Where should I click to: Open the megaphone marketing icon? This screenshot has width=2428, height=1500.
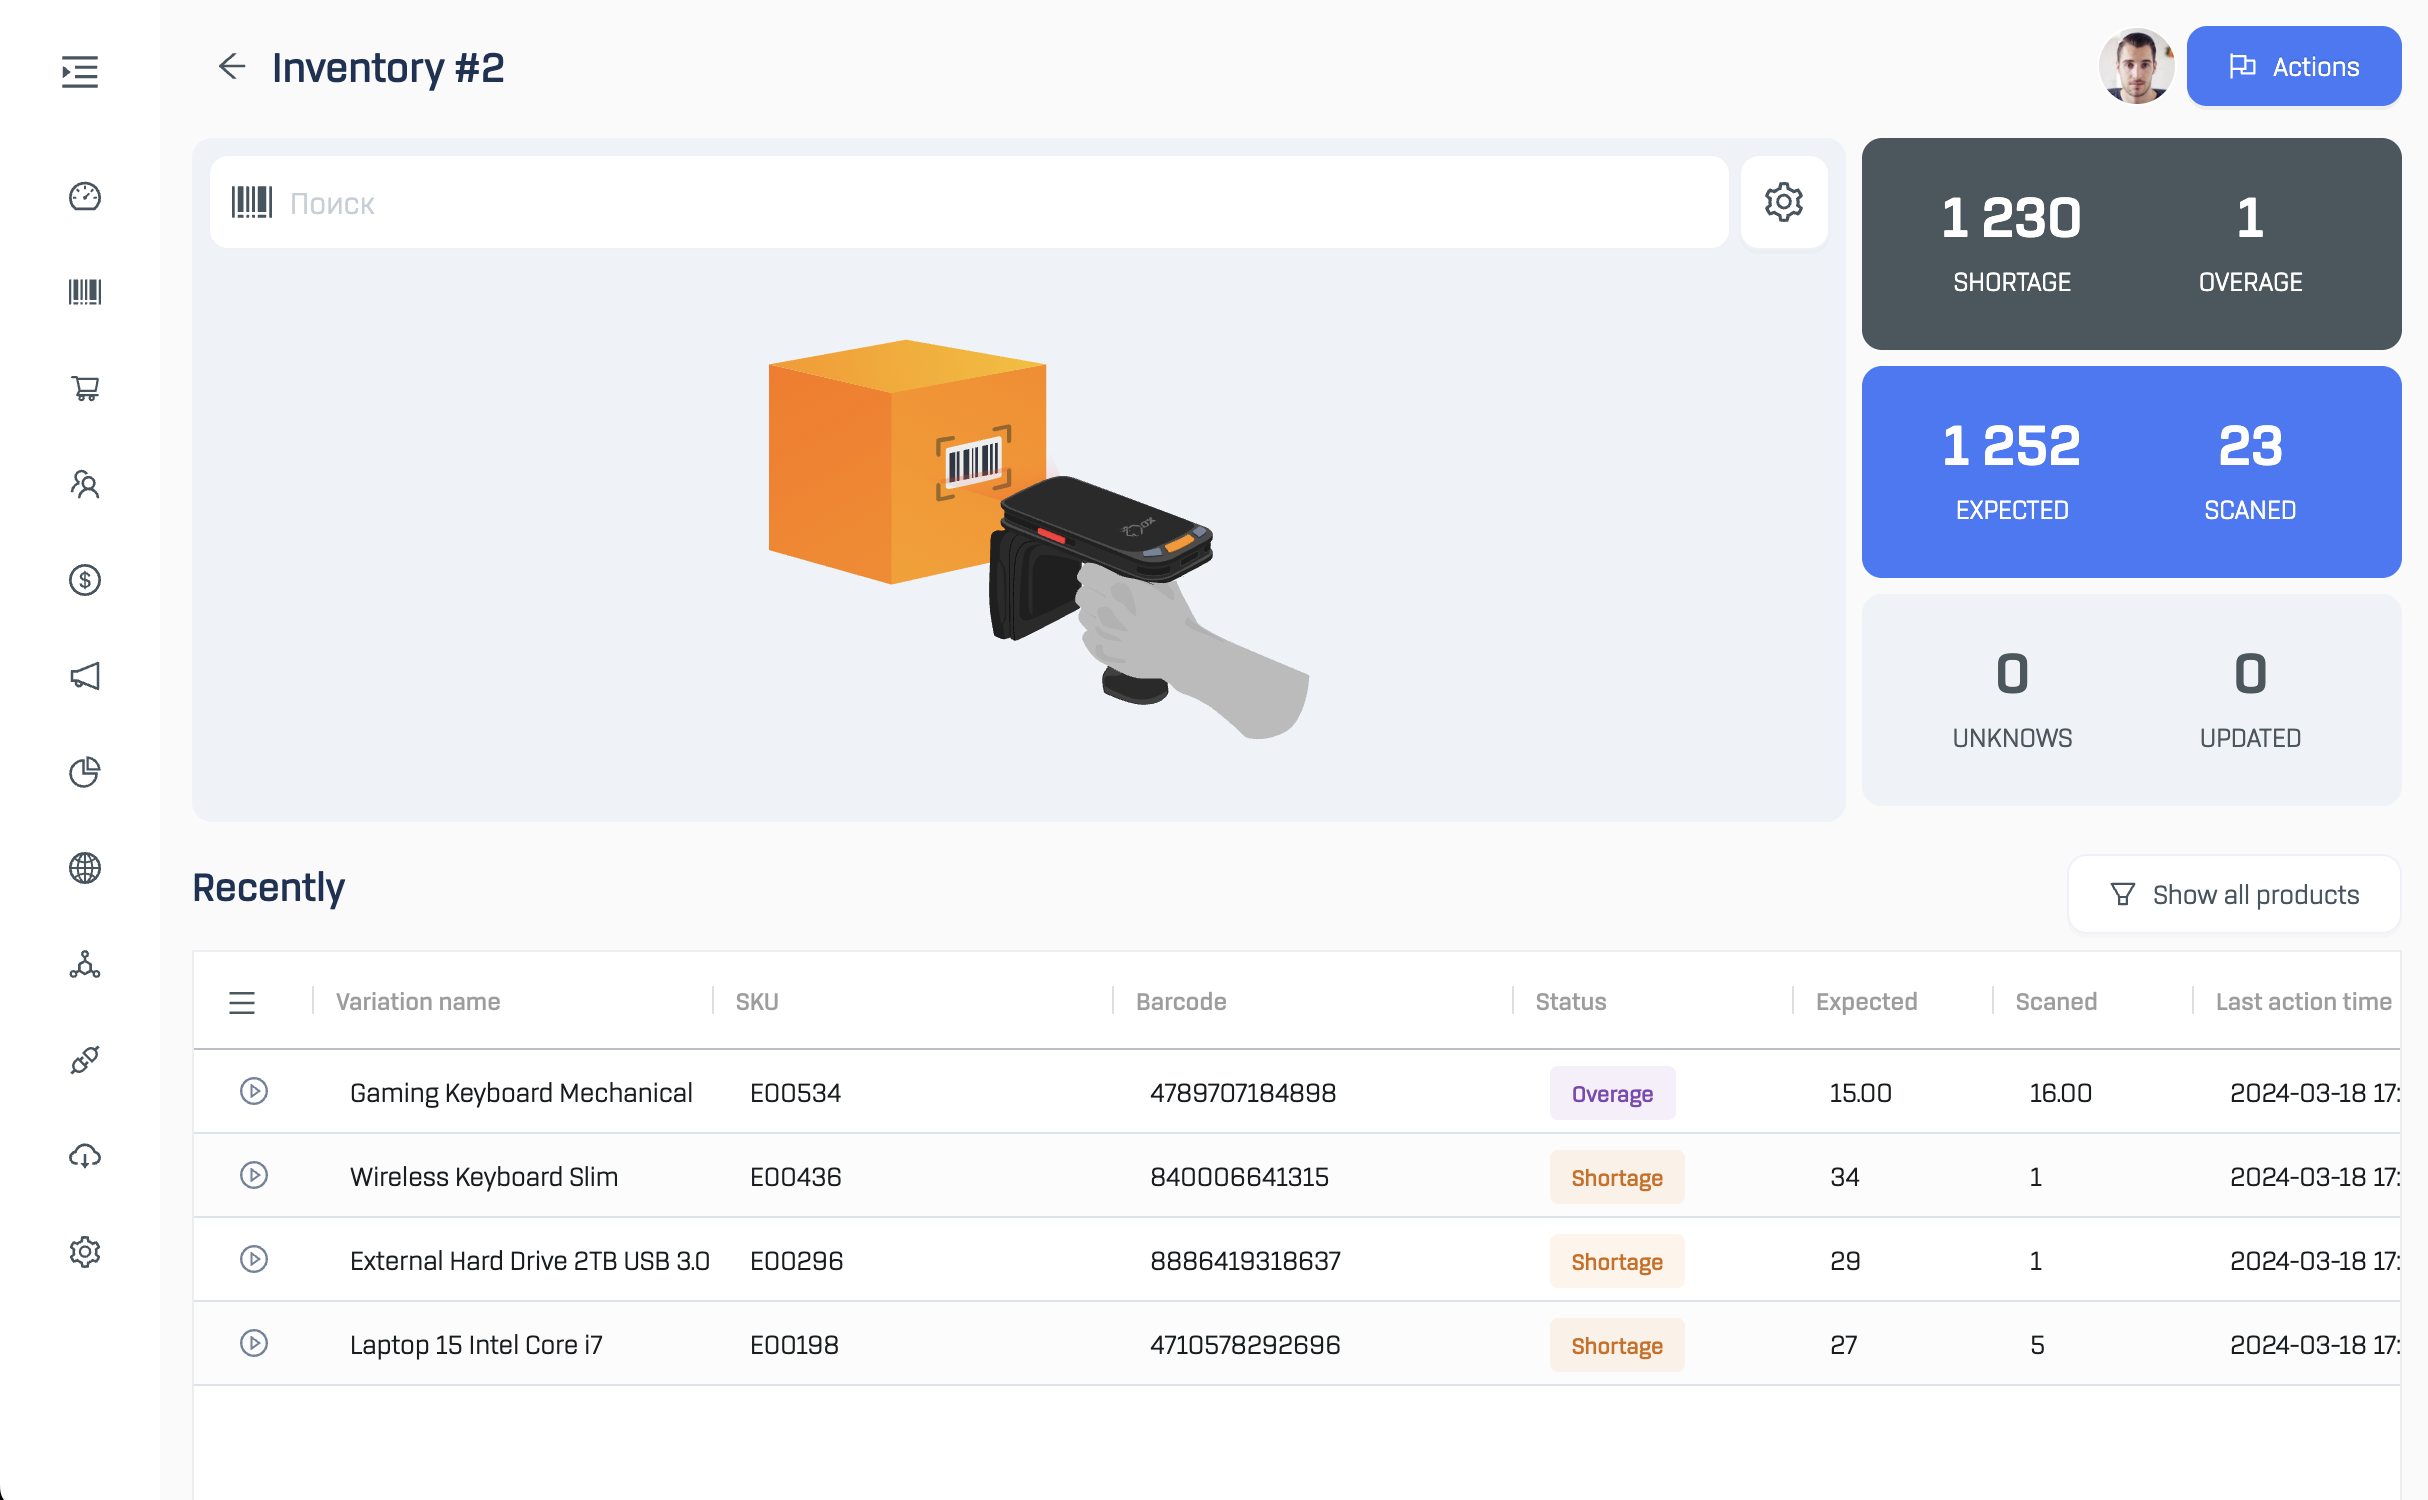pyautogui.click(x=85, y=676)
